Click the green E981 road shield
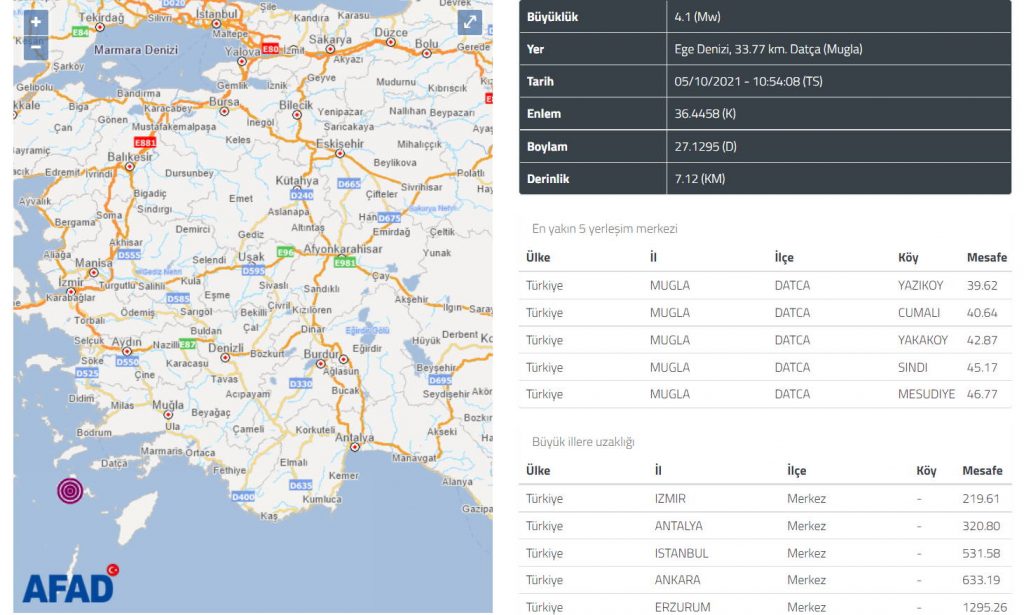This screenshot has width=1024, height=615. coord(345,262)
